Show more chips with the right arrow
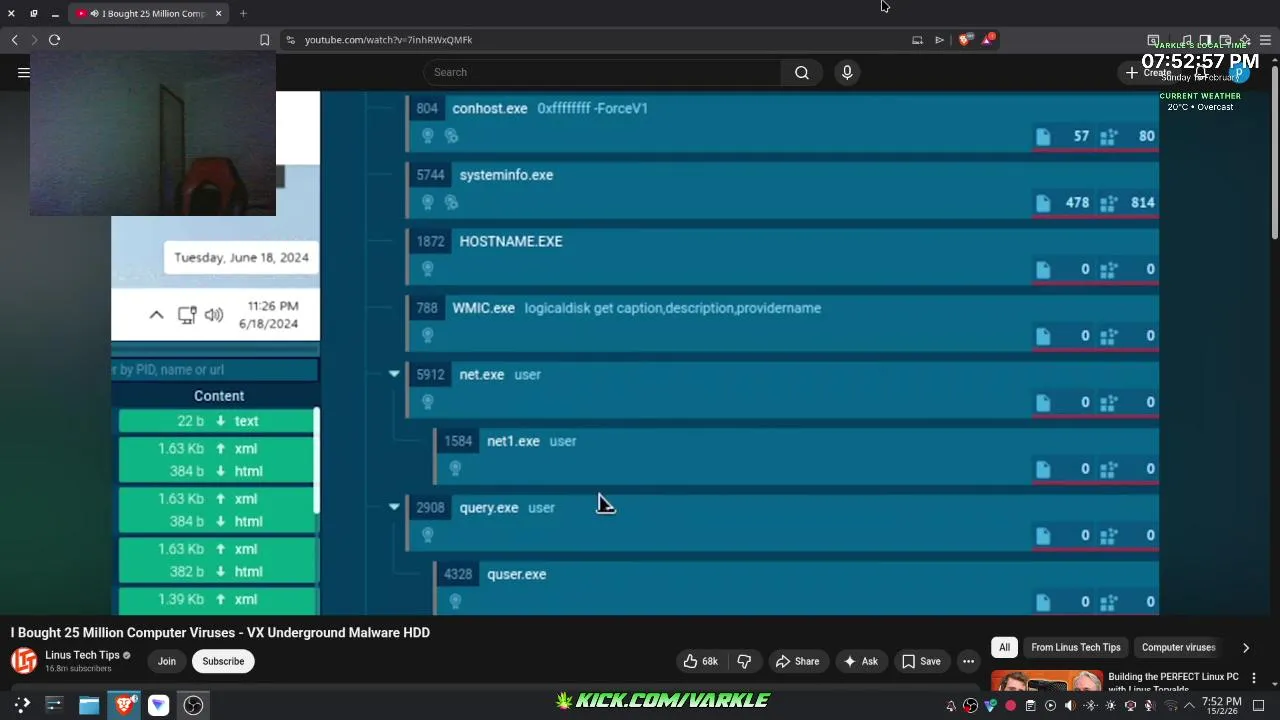The width and height of the screenshot is (1280, 720). 1246,647
